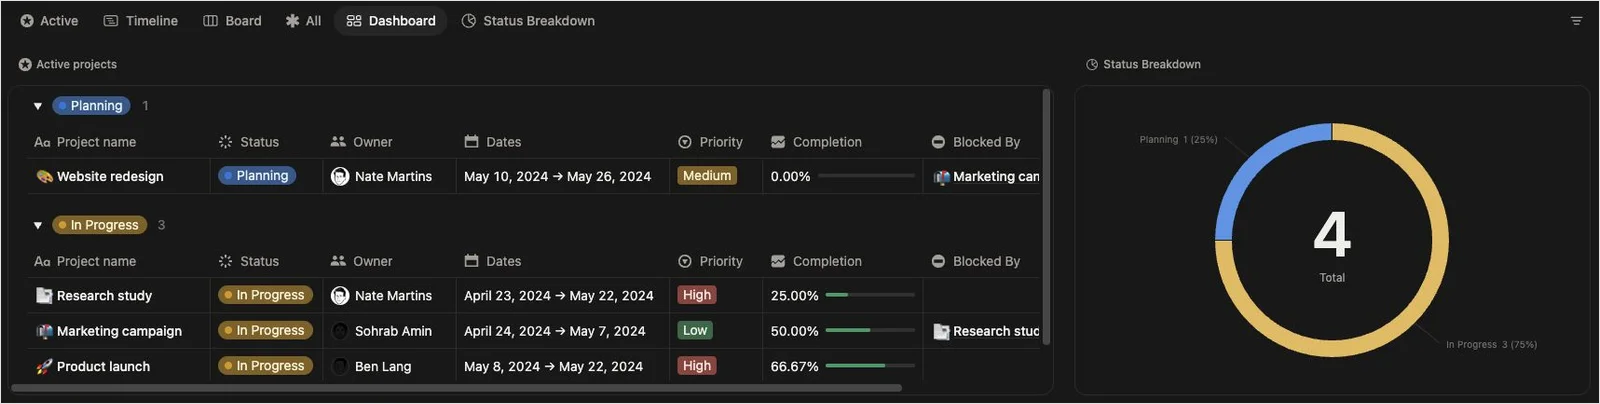1600x404 pixels.
Task: Click Ben Lang's avatar
Action: pos(340,367)
